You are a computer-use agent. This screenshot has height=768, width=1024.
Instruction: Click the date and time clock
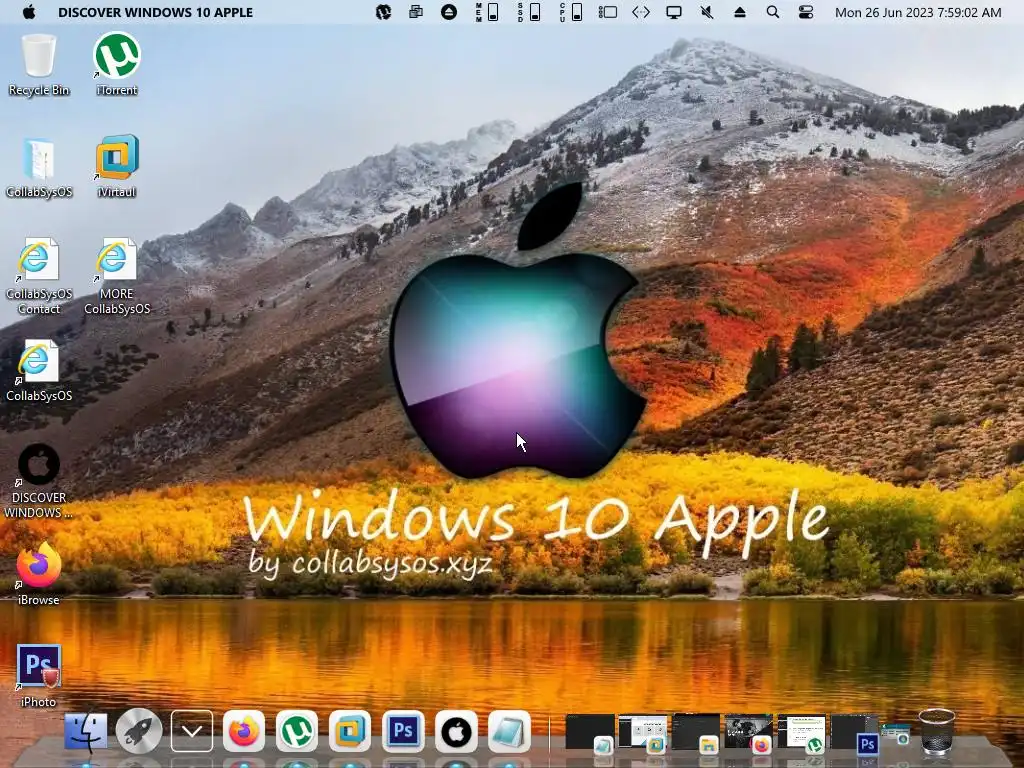click(918, 12)
